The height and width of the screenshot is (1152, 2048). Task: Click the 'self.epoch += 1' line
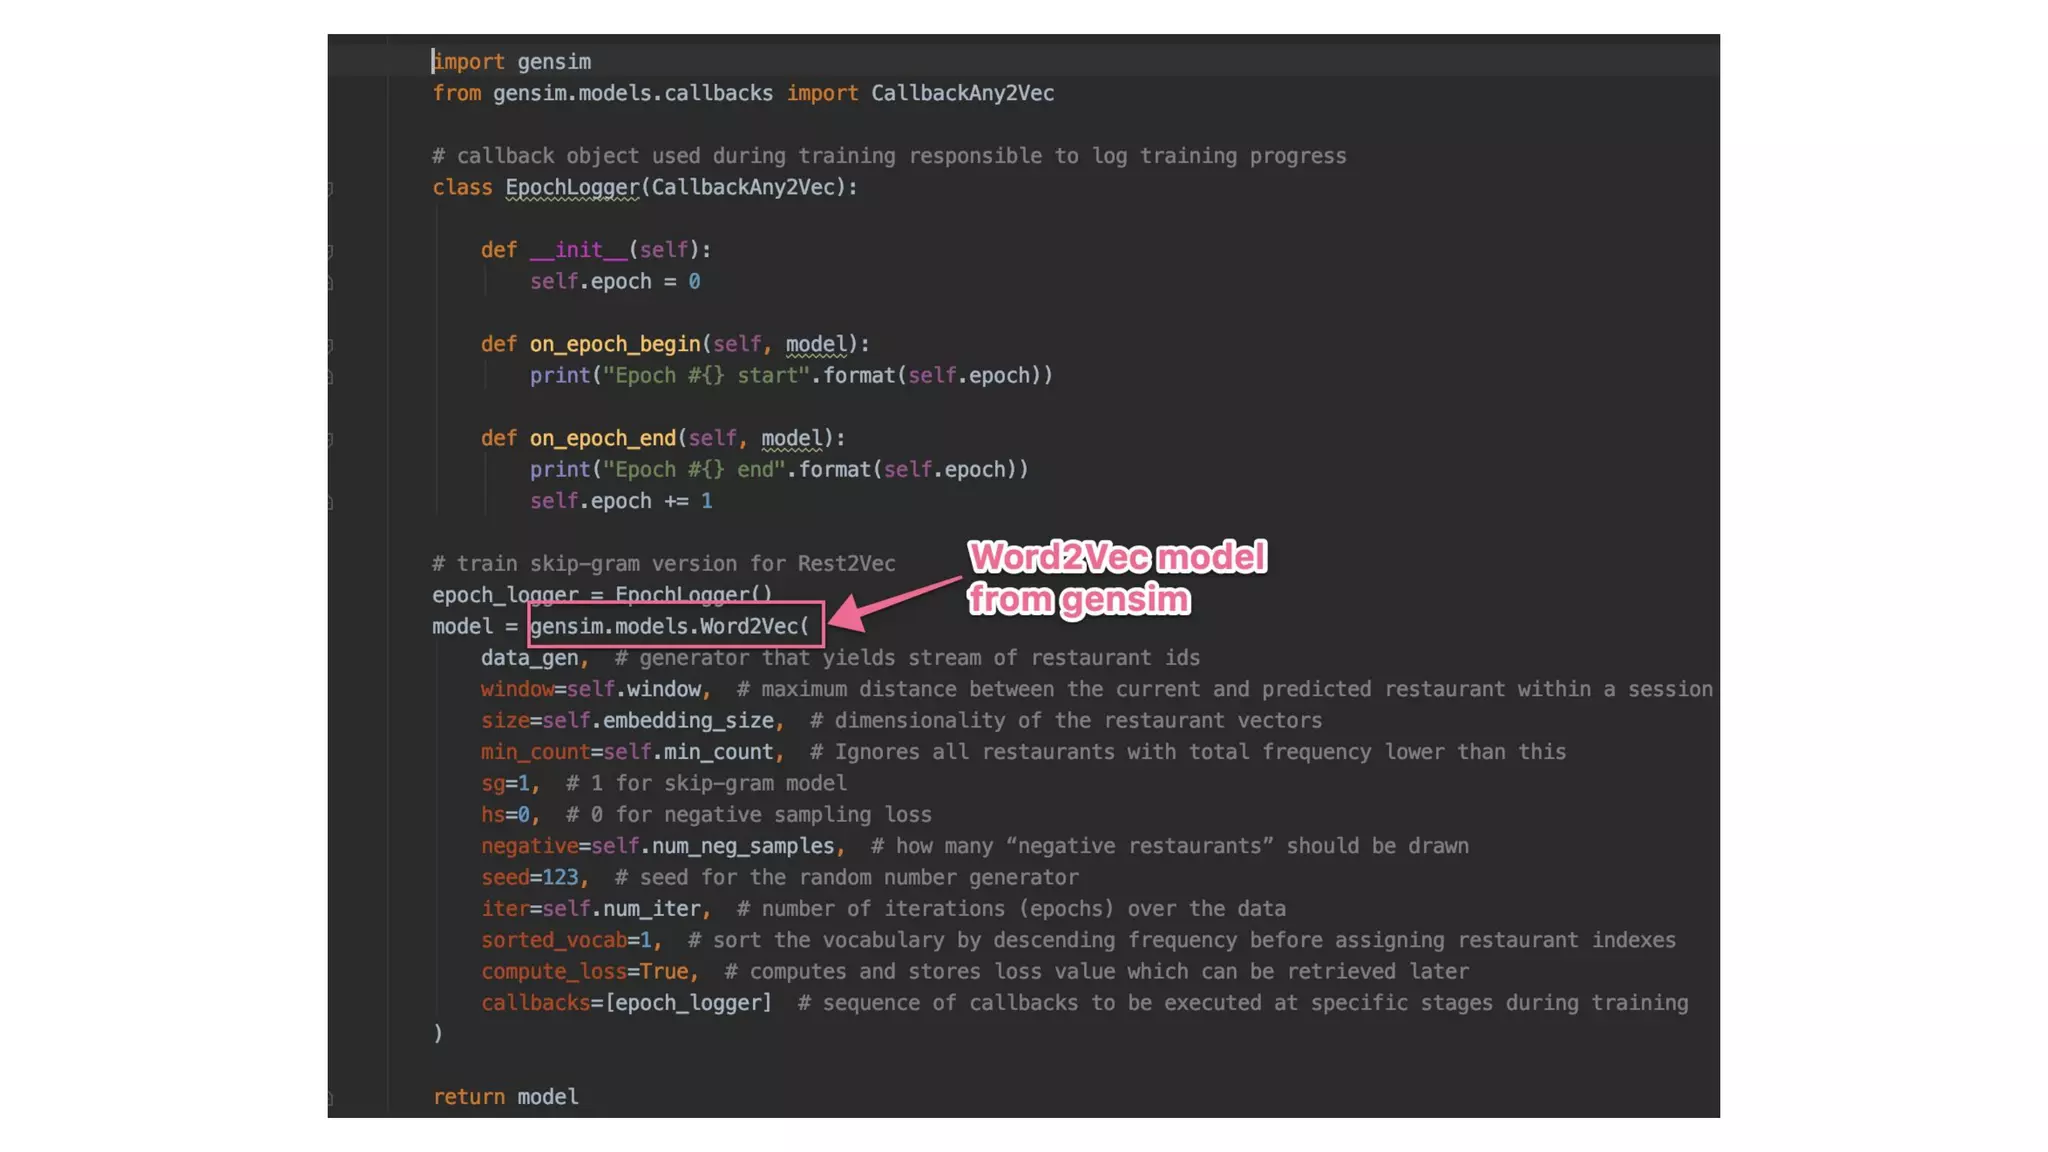(621, 501)
